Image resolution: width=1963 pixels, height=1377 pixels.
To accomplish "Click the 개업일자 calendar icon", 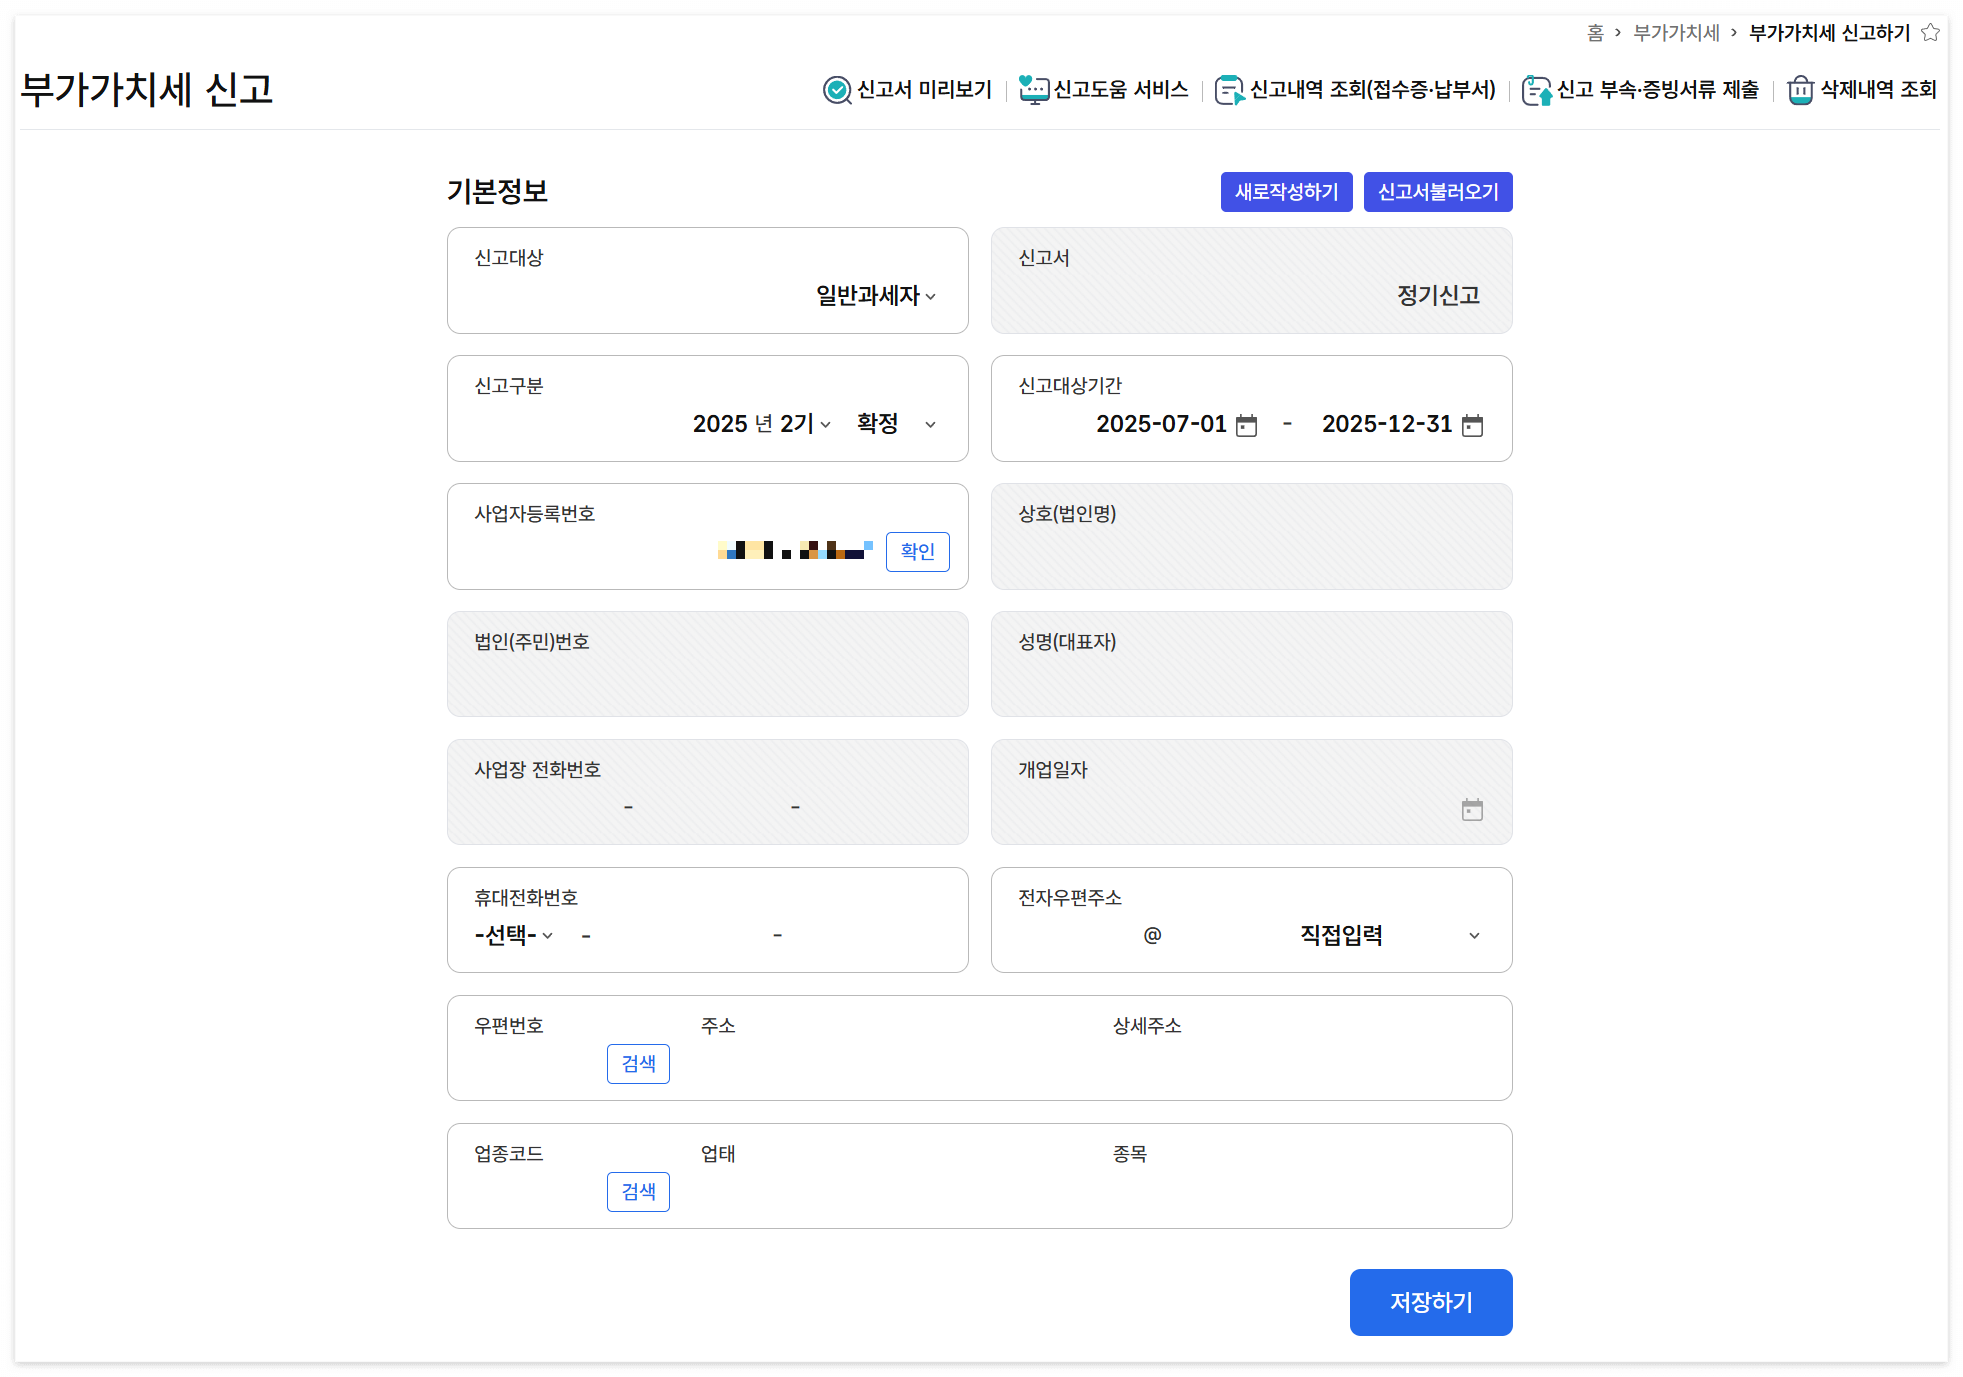I will (1471, 810).
